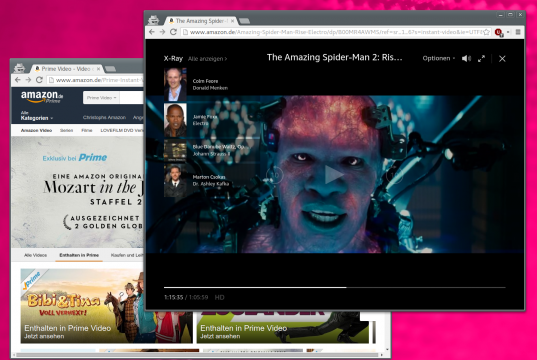Reload the Prime Video browser page
The height and width of the screenshot is (360, 537).
coord(39,80)
